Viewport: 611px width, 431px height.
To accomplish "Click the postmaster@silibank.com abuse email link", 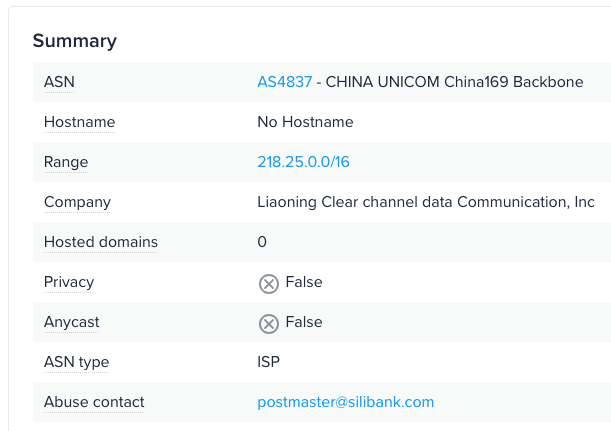I will 345,402.
